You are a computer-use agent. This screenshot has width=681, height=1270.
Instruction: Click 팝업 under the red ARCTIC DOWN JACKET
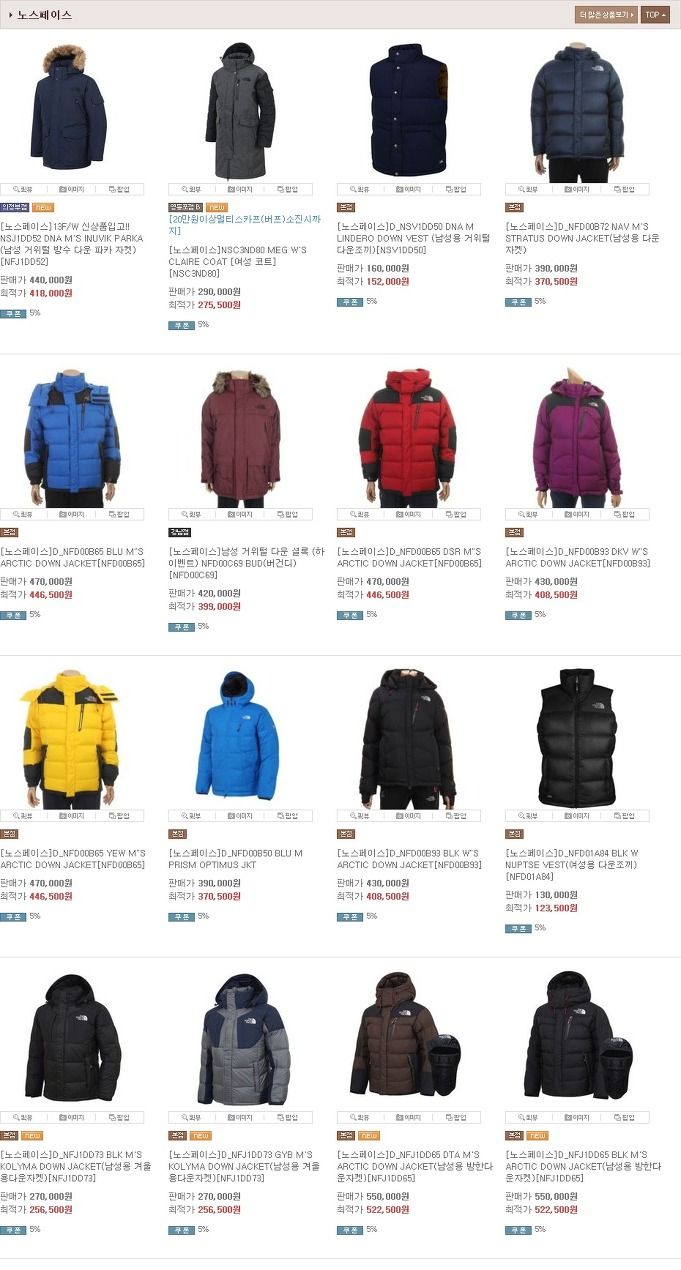coord(456,514)
